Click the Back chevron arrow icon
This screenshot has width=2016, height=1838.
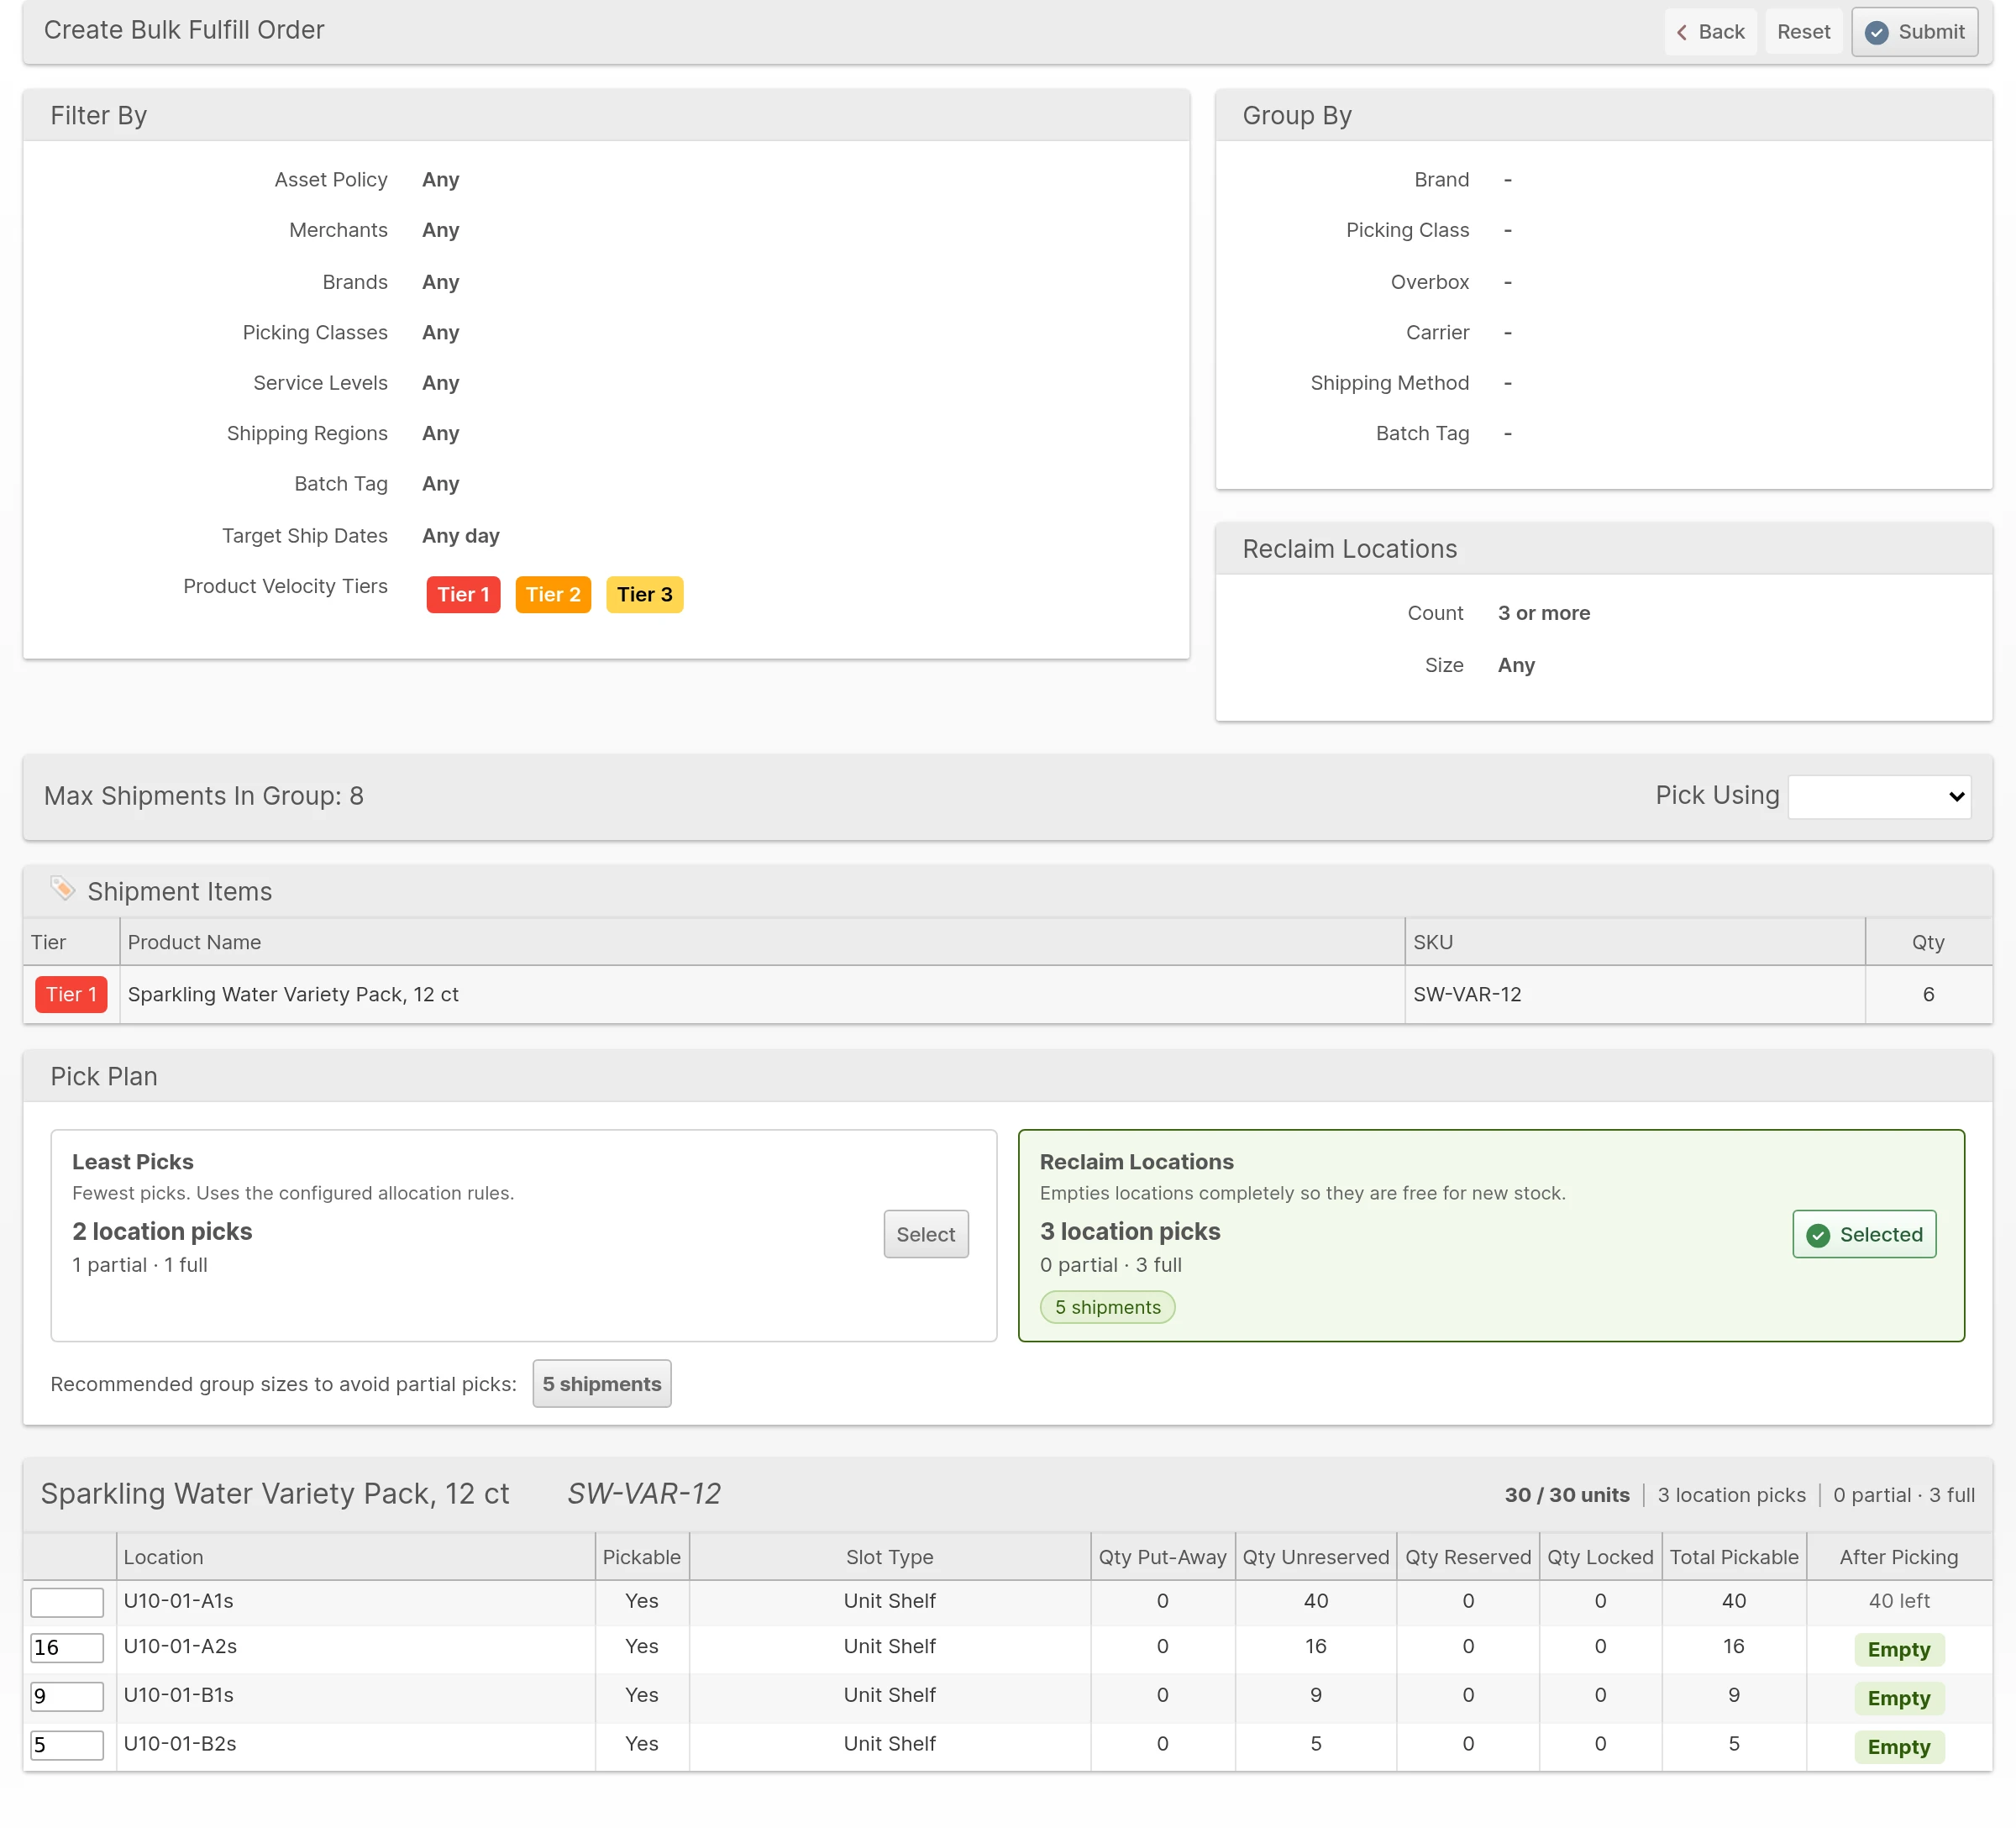1682,32
